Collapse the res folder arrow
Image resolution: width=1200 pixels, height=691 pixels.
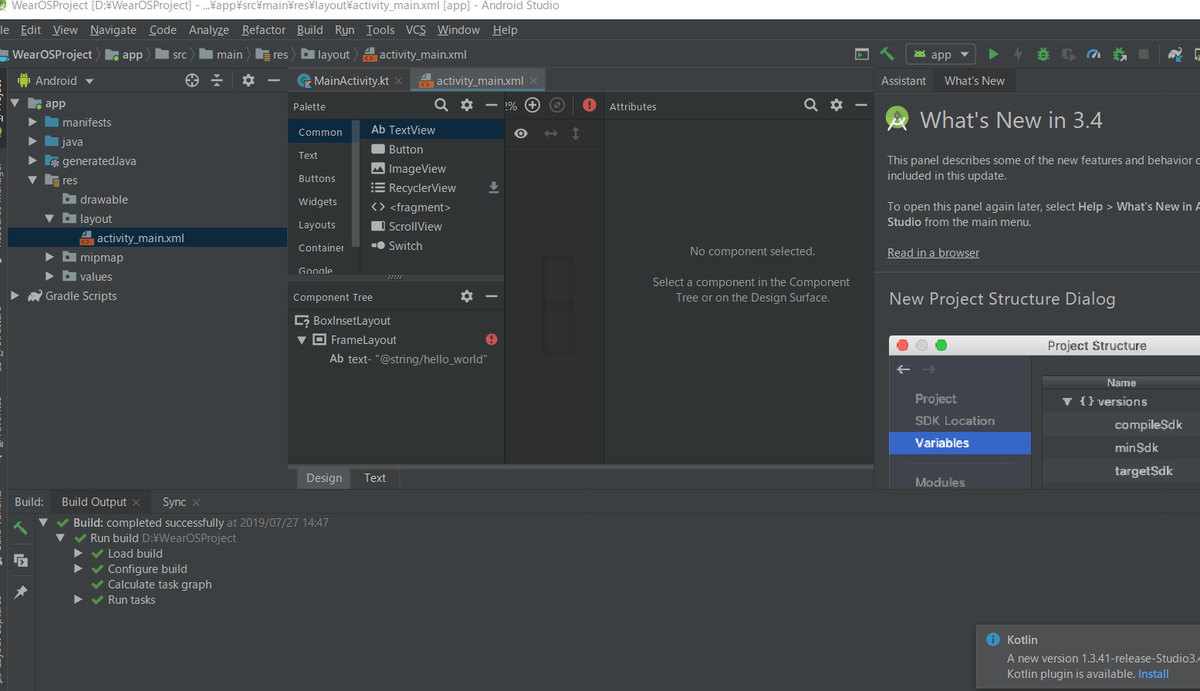pos(33,180)
